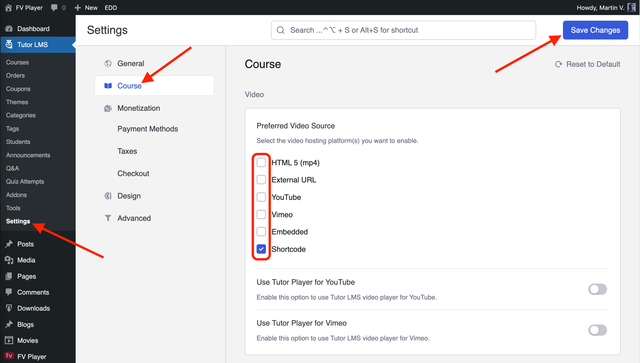The width and height of the screenshot is (640, 363).
Task: Toggle Use Tutor Player for Vimeo
Action: coord(598,330)
